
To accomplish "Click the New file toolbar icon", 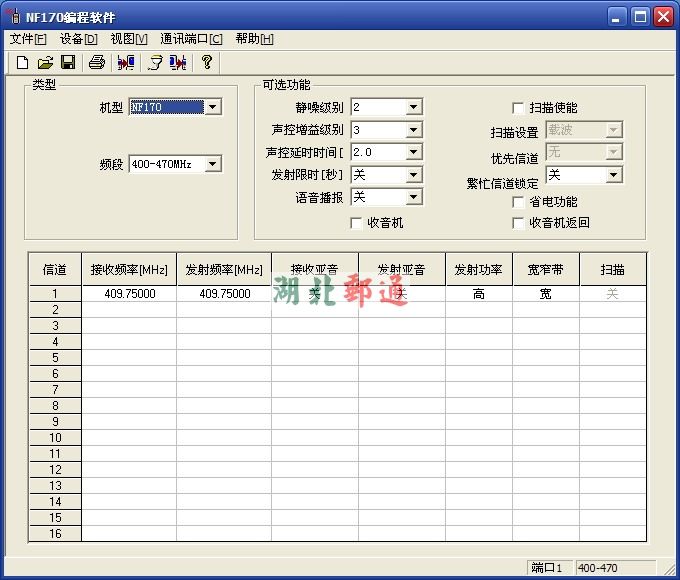I will point(22,62).
